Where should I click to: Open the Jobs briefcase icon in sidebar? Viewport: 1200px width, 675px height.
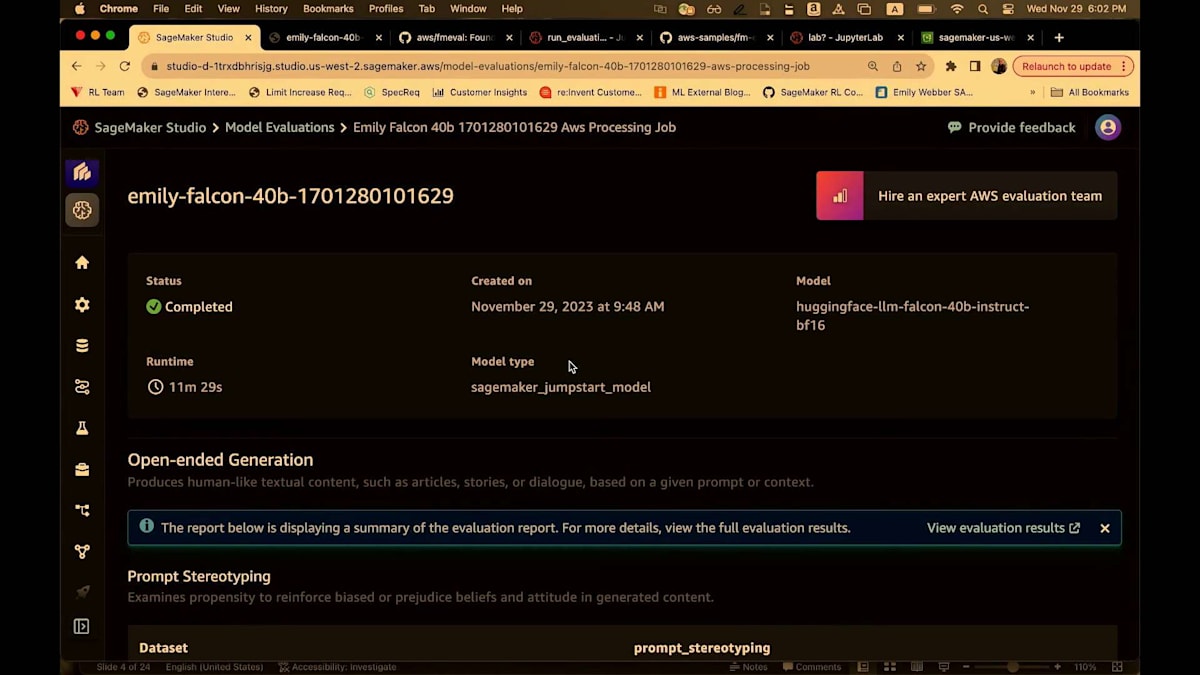[x=82, y=469]
